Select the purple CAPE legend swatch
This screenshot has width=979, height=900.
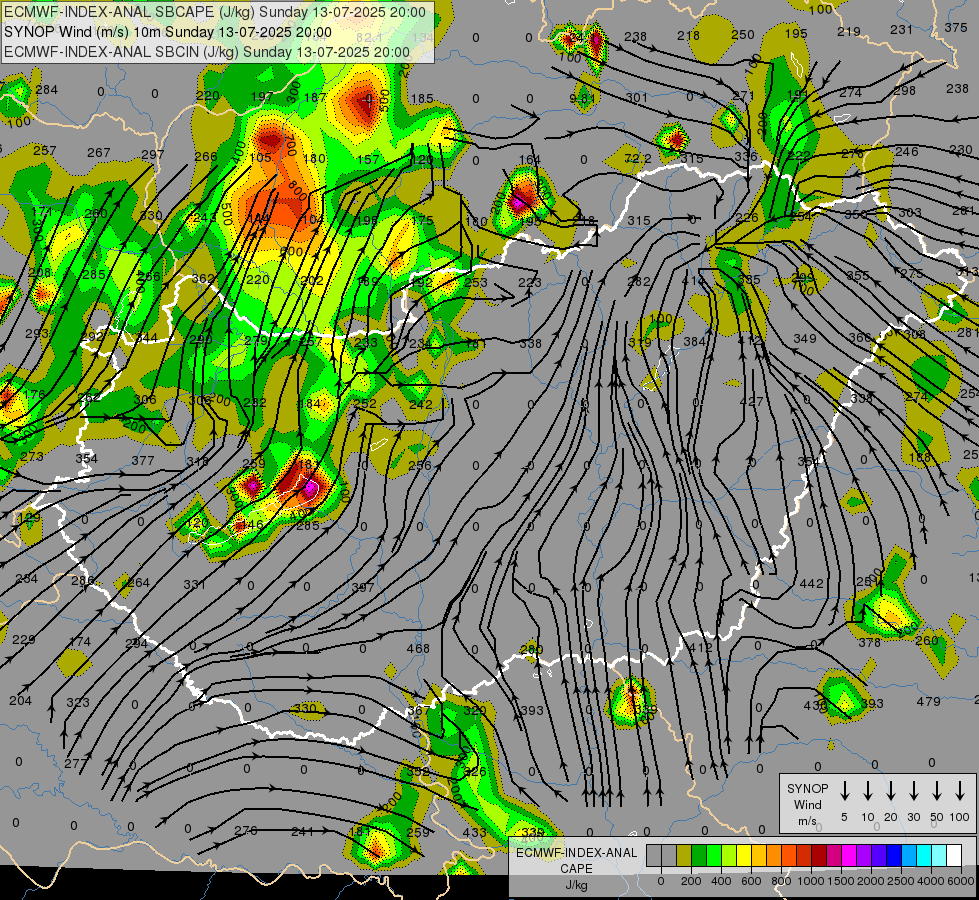click(863, 856)
